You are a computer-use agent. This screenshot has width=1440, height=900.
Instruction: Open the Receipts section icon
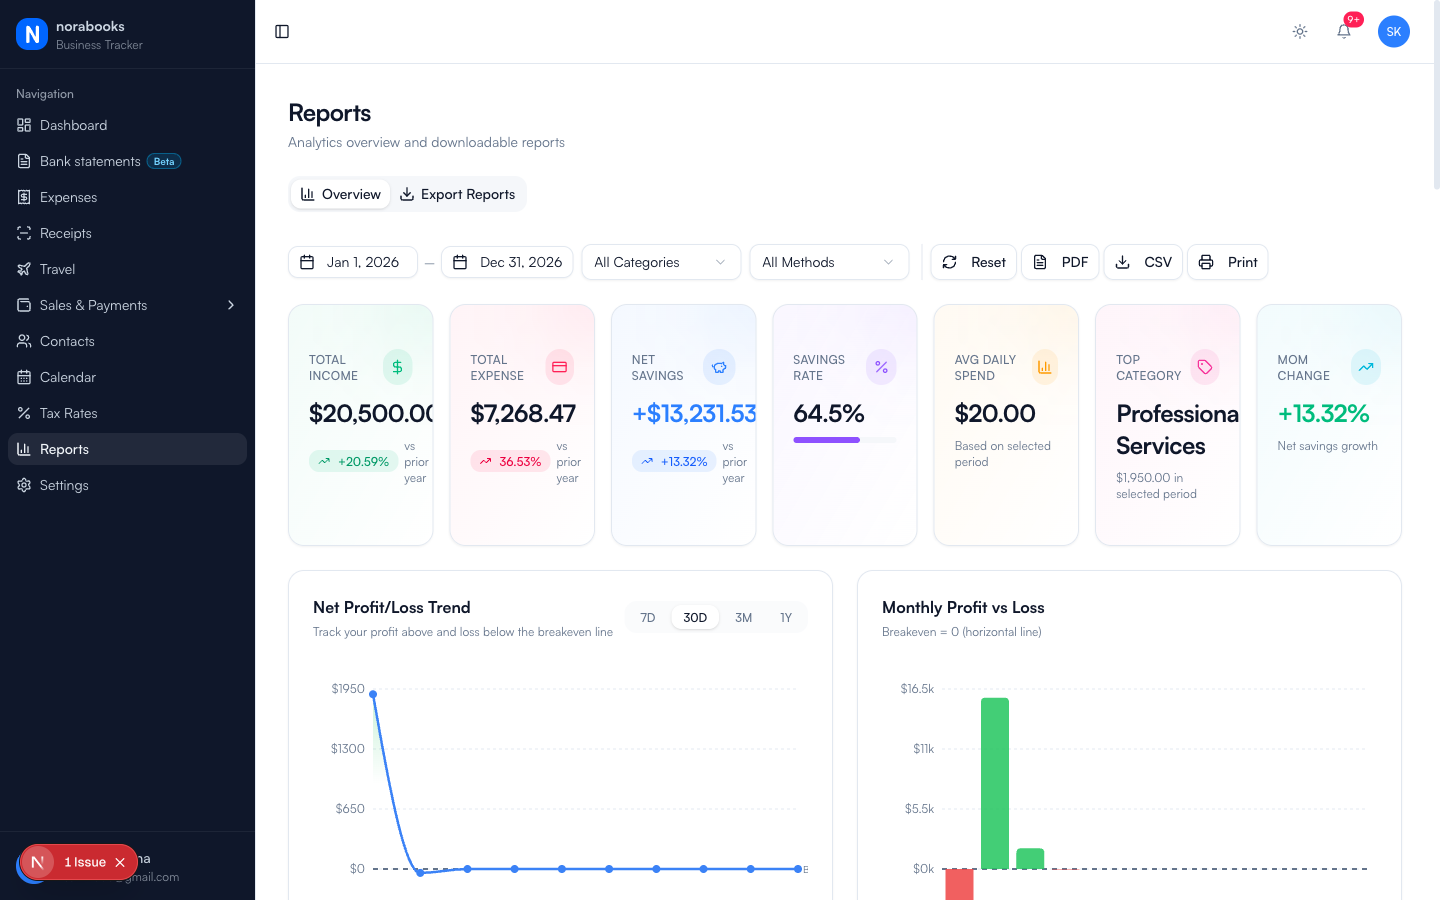coord(22,233)
